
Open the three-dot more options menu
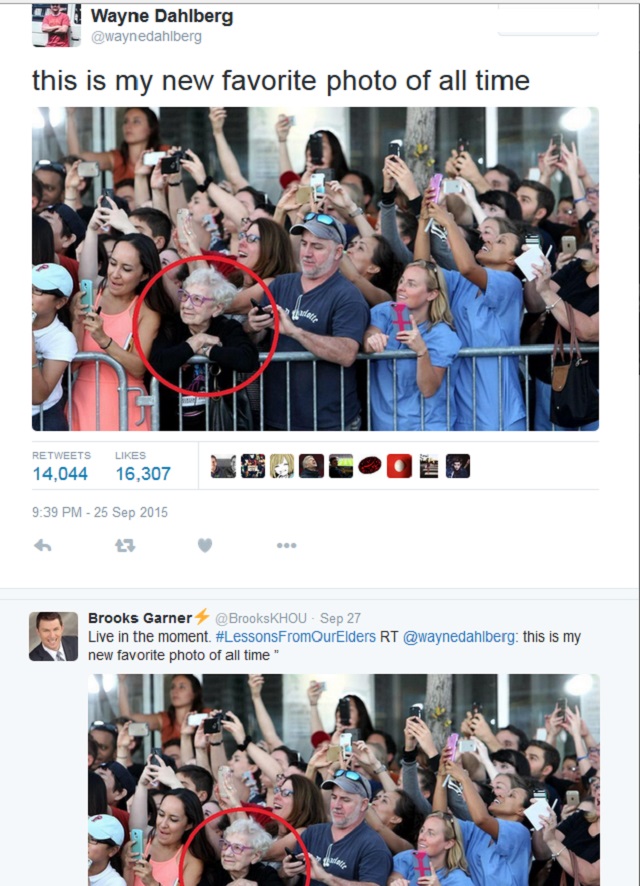click(x=286, y=545)
